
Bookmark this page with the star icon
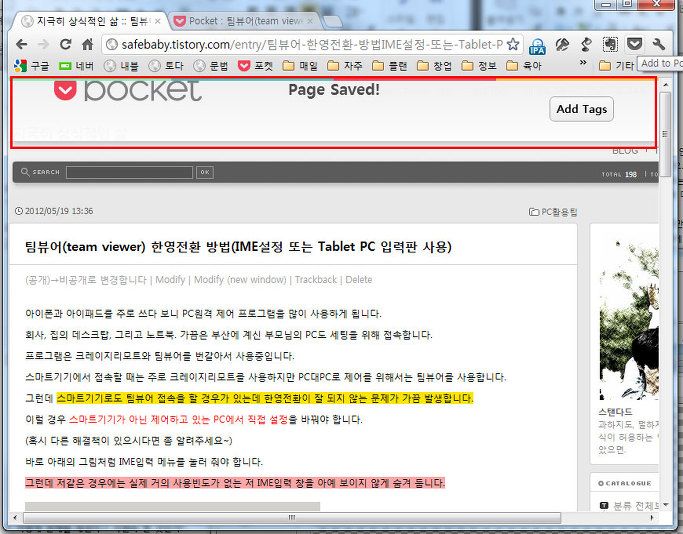[x=513, y=44]
